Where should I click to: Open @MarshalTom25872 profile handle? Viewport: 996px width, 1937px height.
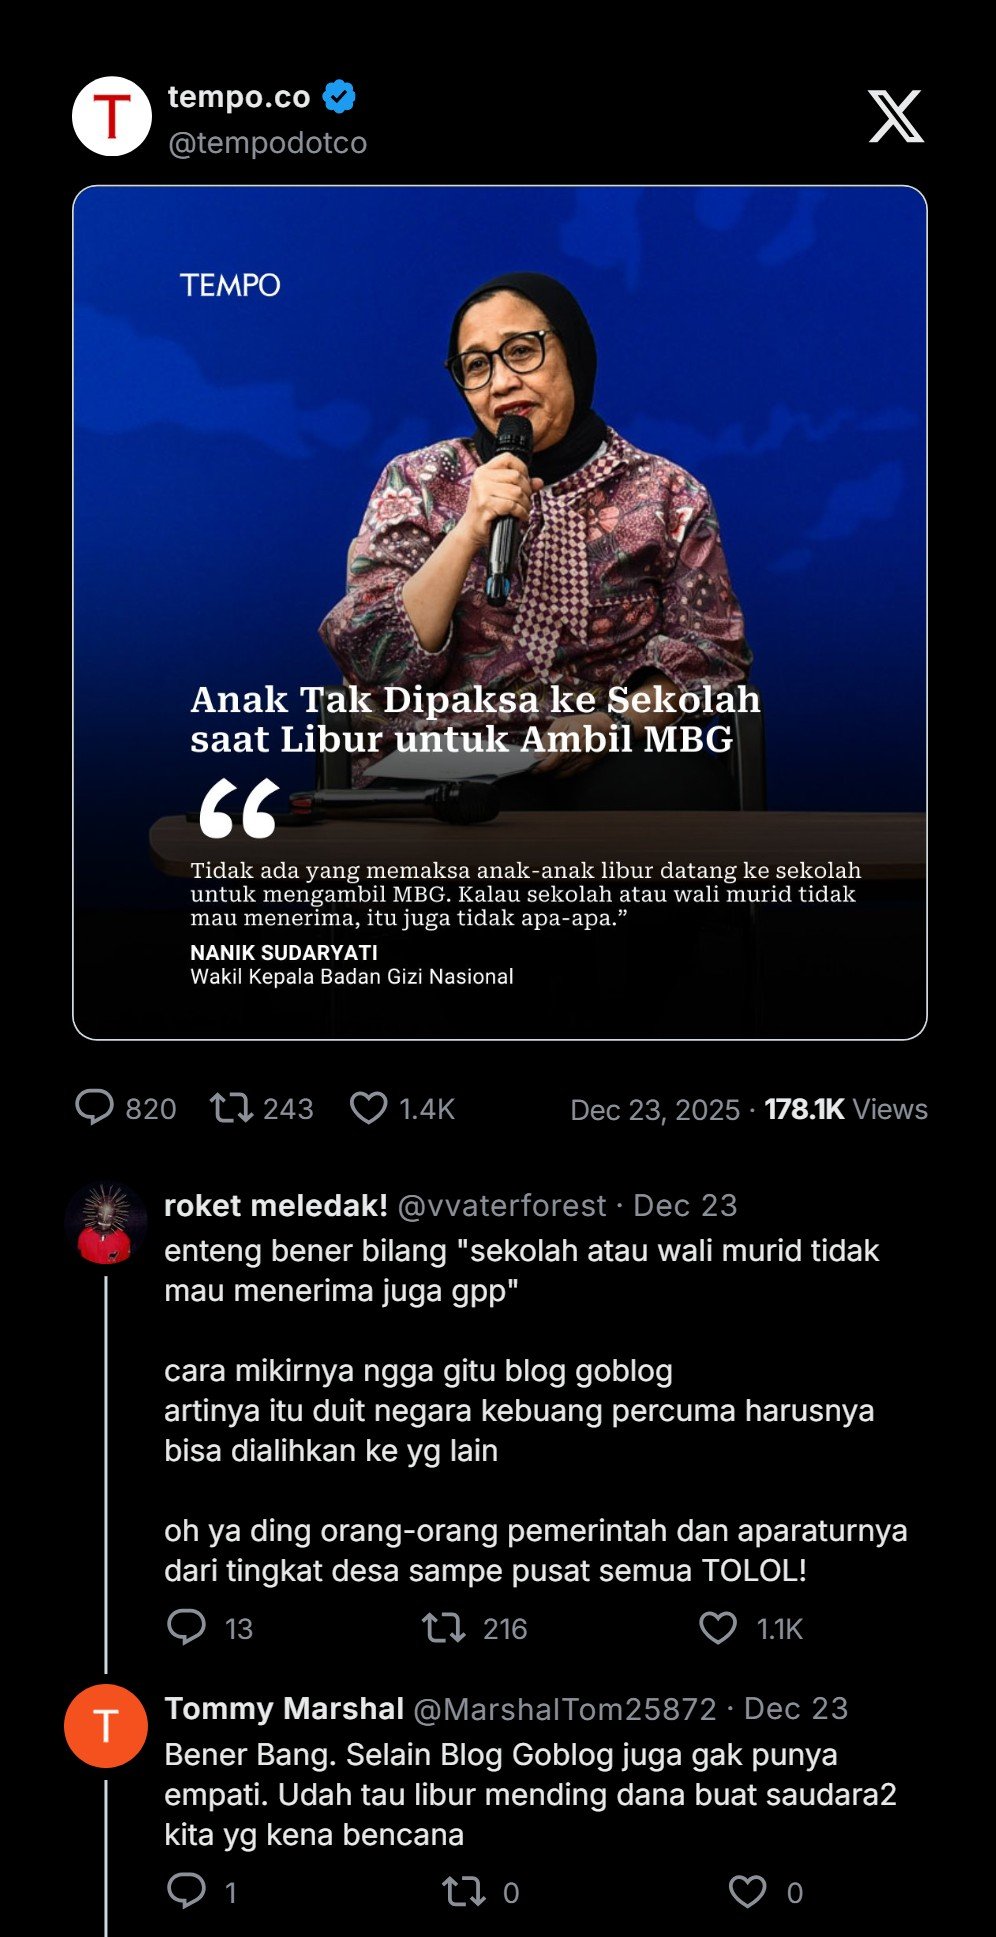pyautogui.click(x=565, y=1709)
